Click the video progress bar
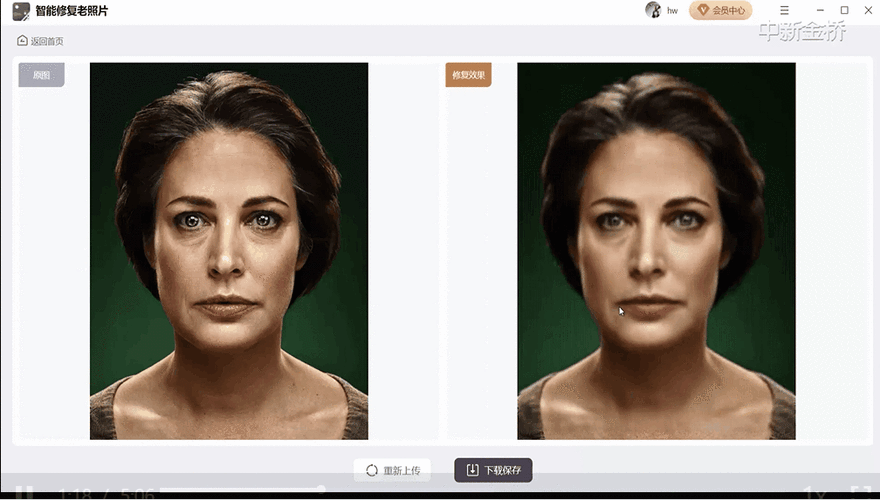Screen dimensions: 880x500 coord(241,490)
